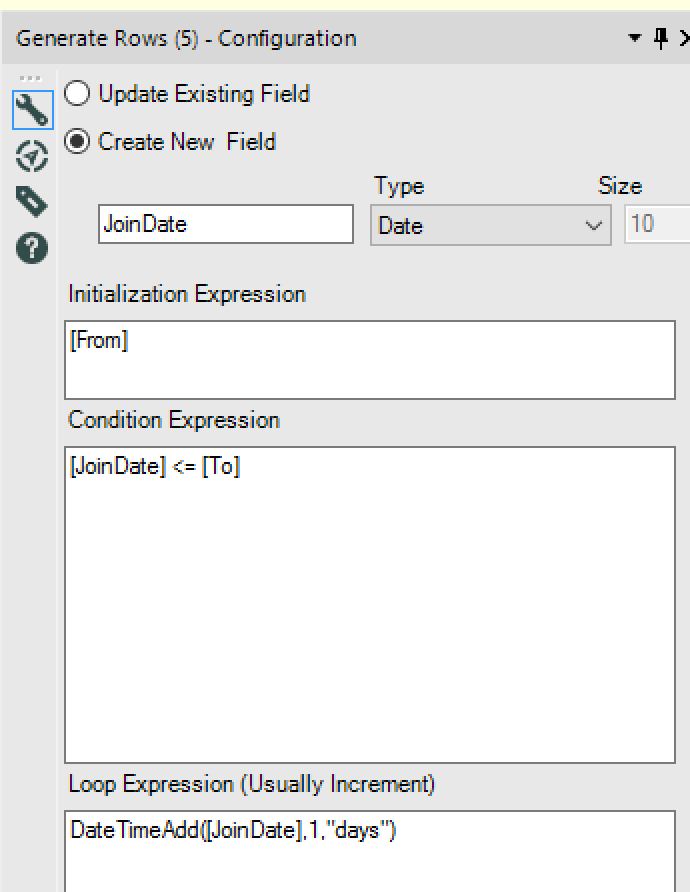Pin the Configuration window with the pushpin
The height and width of the screenshot is (892, 690).
click(660, 38)
